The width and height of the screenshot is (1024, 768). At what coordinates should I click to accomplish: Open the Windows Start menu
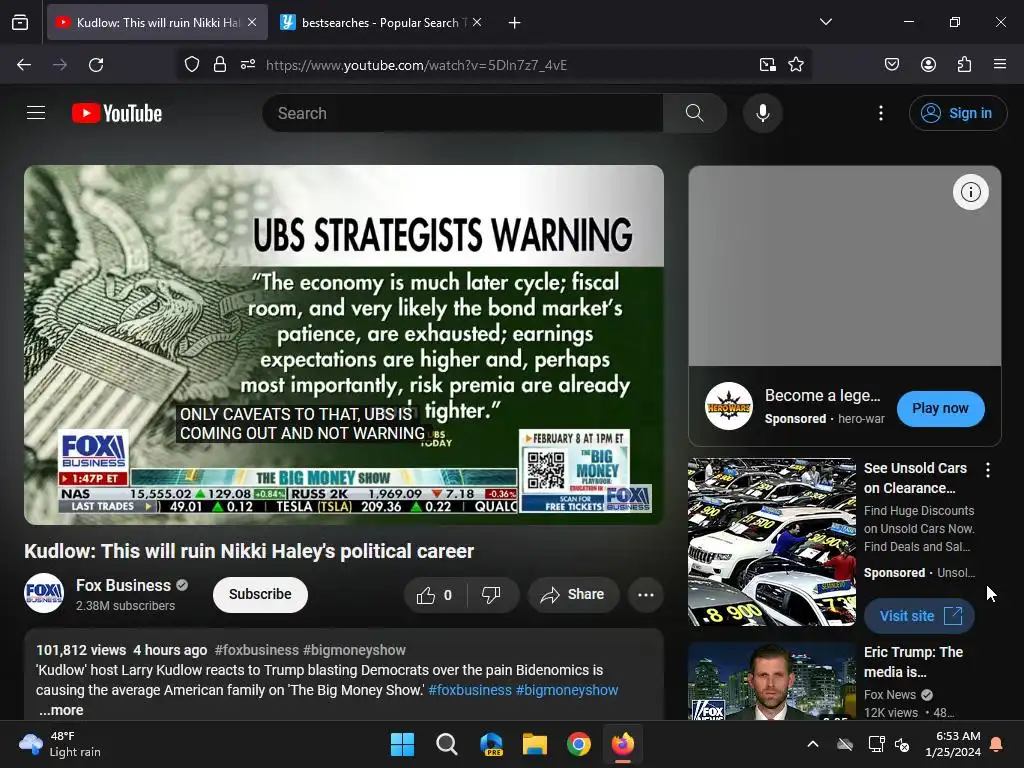pos(402,744)
